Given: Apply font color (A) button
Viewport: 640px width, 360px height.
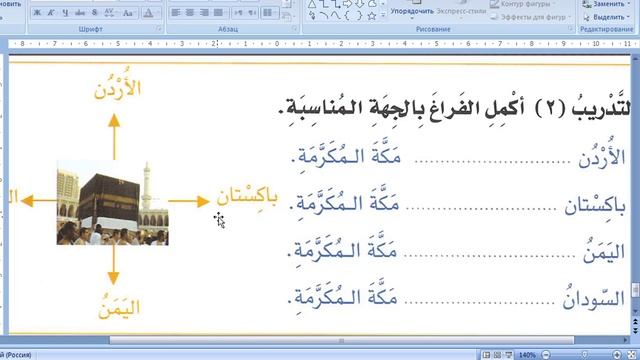Looking at the screenshot, I should tap(149, 13).
